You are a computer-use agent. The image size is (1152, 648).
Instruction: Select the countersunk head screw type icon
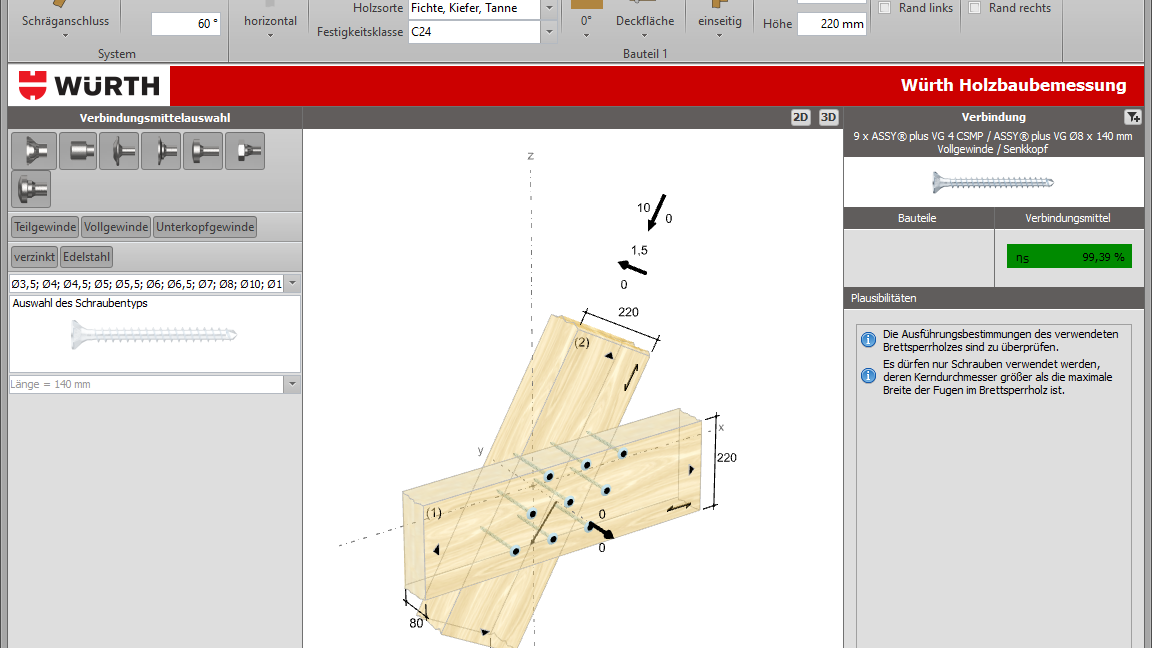35,151
